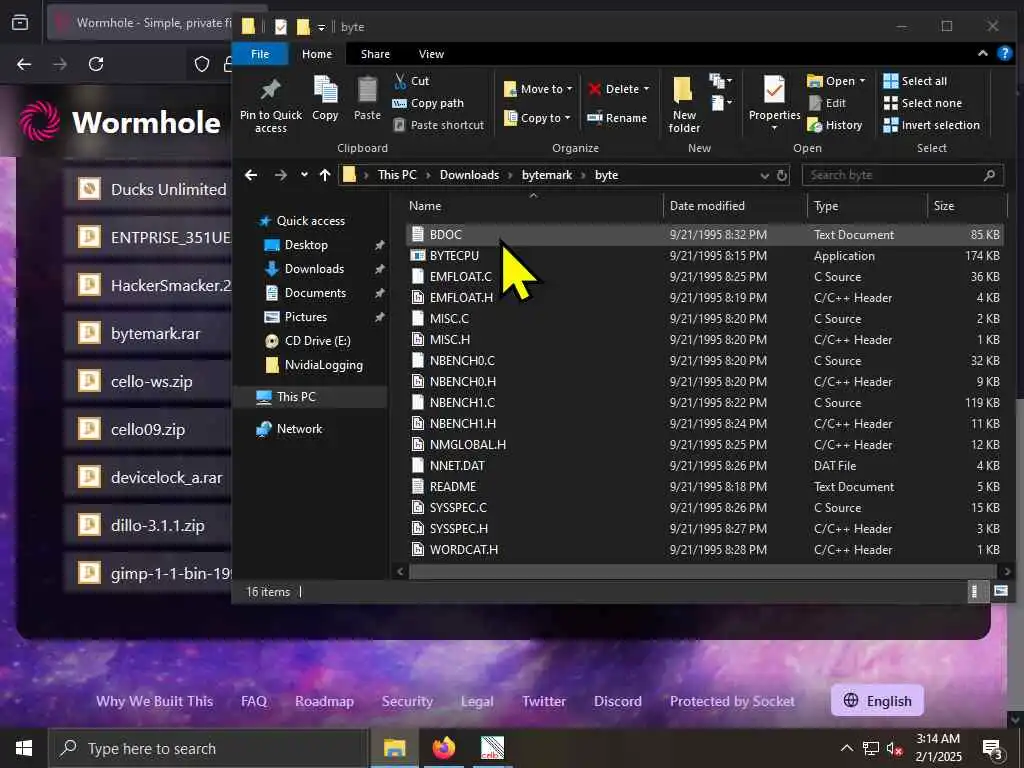Click Downloads in address breadcrumb
The width and height of the screenshot is (1024, 768).
point(469,175)
